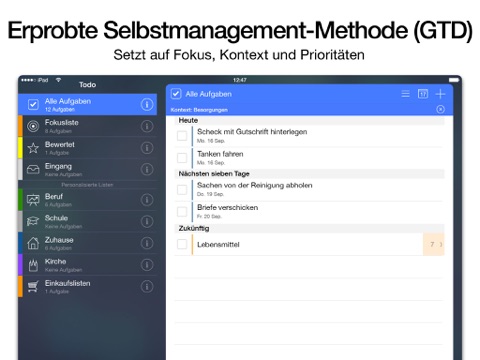Click the Zukünftig section header
Image resolution: width=480 pixels, height=360 pixels.
coord(309,228)
